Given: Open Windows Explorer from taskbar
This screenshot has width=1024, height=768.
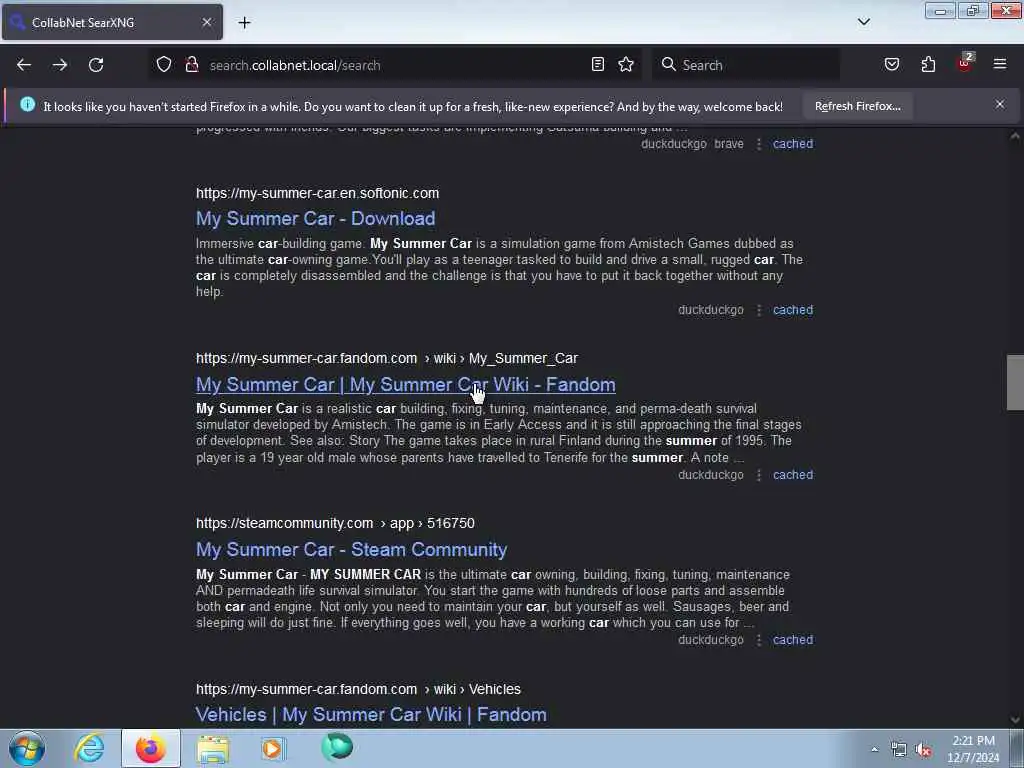Looking at the screenshot, I should (x=213, y=748).
